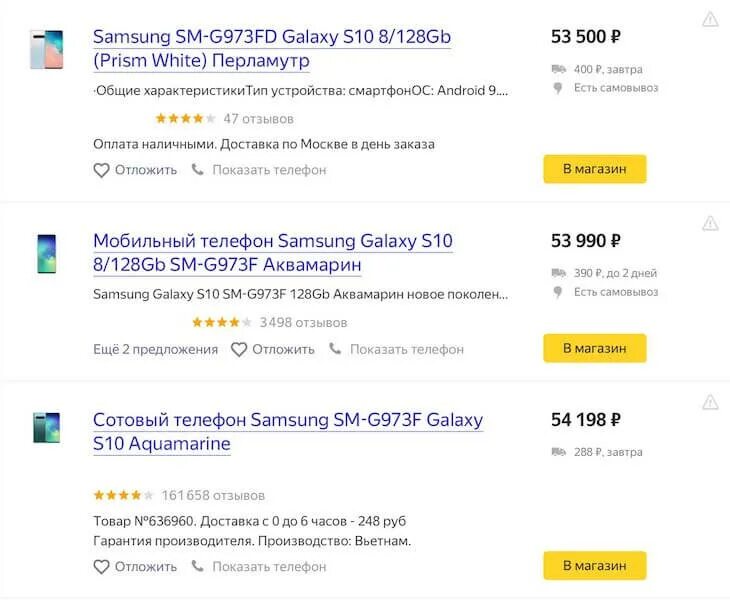Screen dimensions: 730x600
Task: Click pickup pin icon on 53 990 listing
Action: (558, 292)
